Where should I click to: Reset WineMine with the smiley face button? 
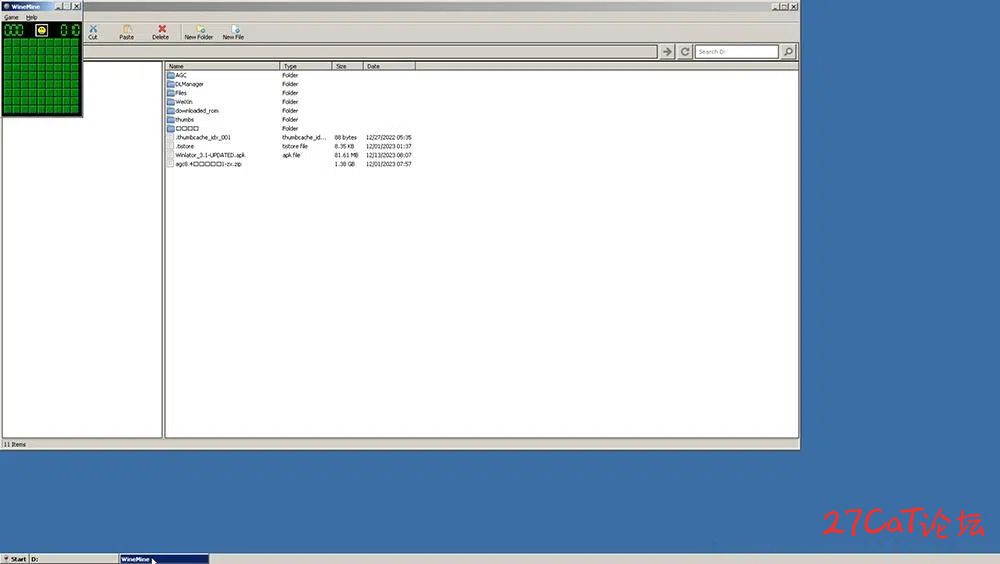click(x=41, y=30)
